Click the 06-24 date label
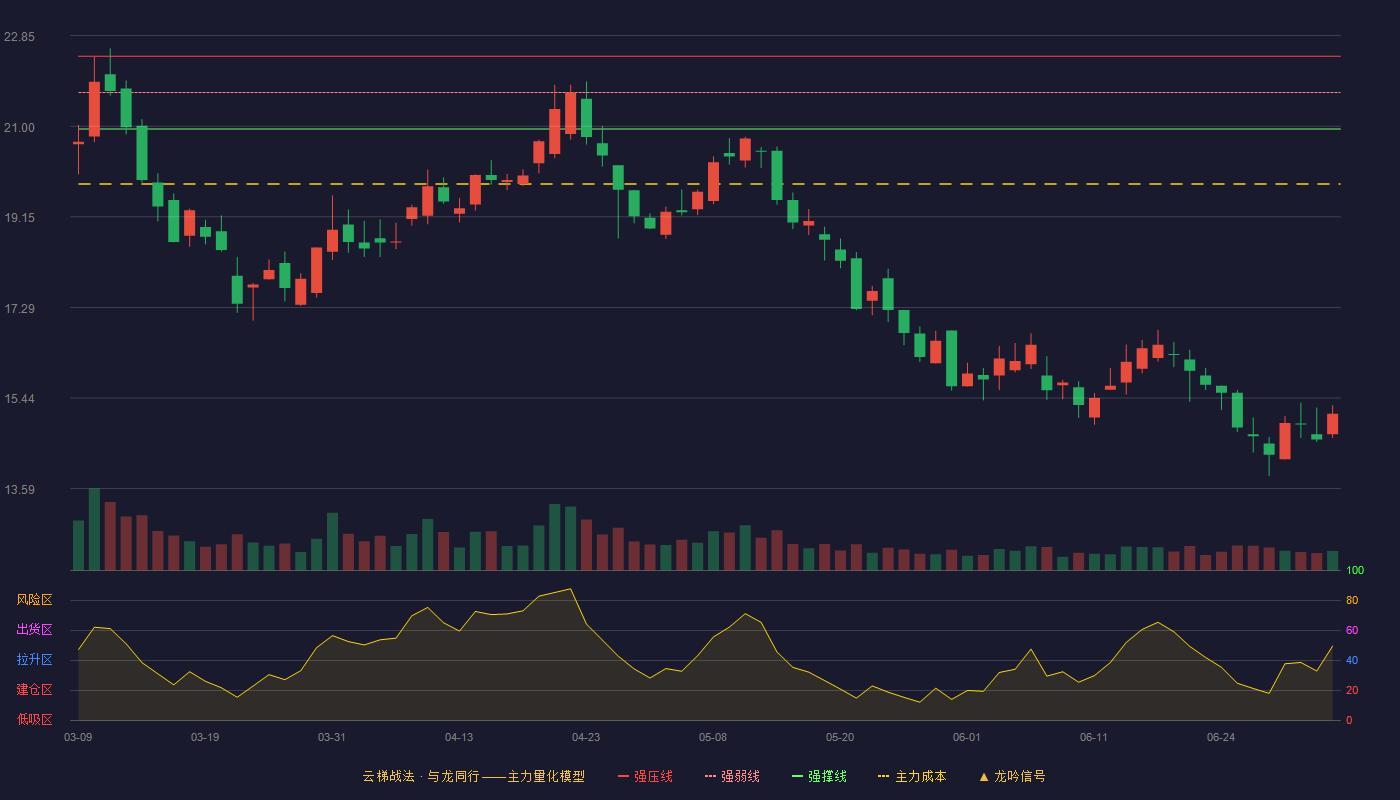 pyautogui.click(x=1221, y=737)
